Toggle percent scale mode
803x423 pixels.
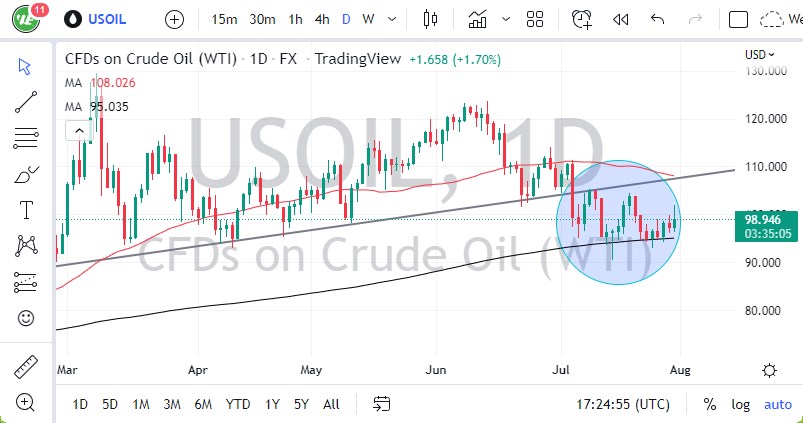(x=710, y=404)
